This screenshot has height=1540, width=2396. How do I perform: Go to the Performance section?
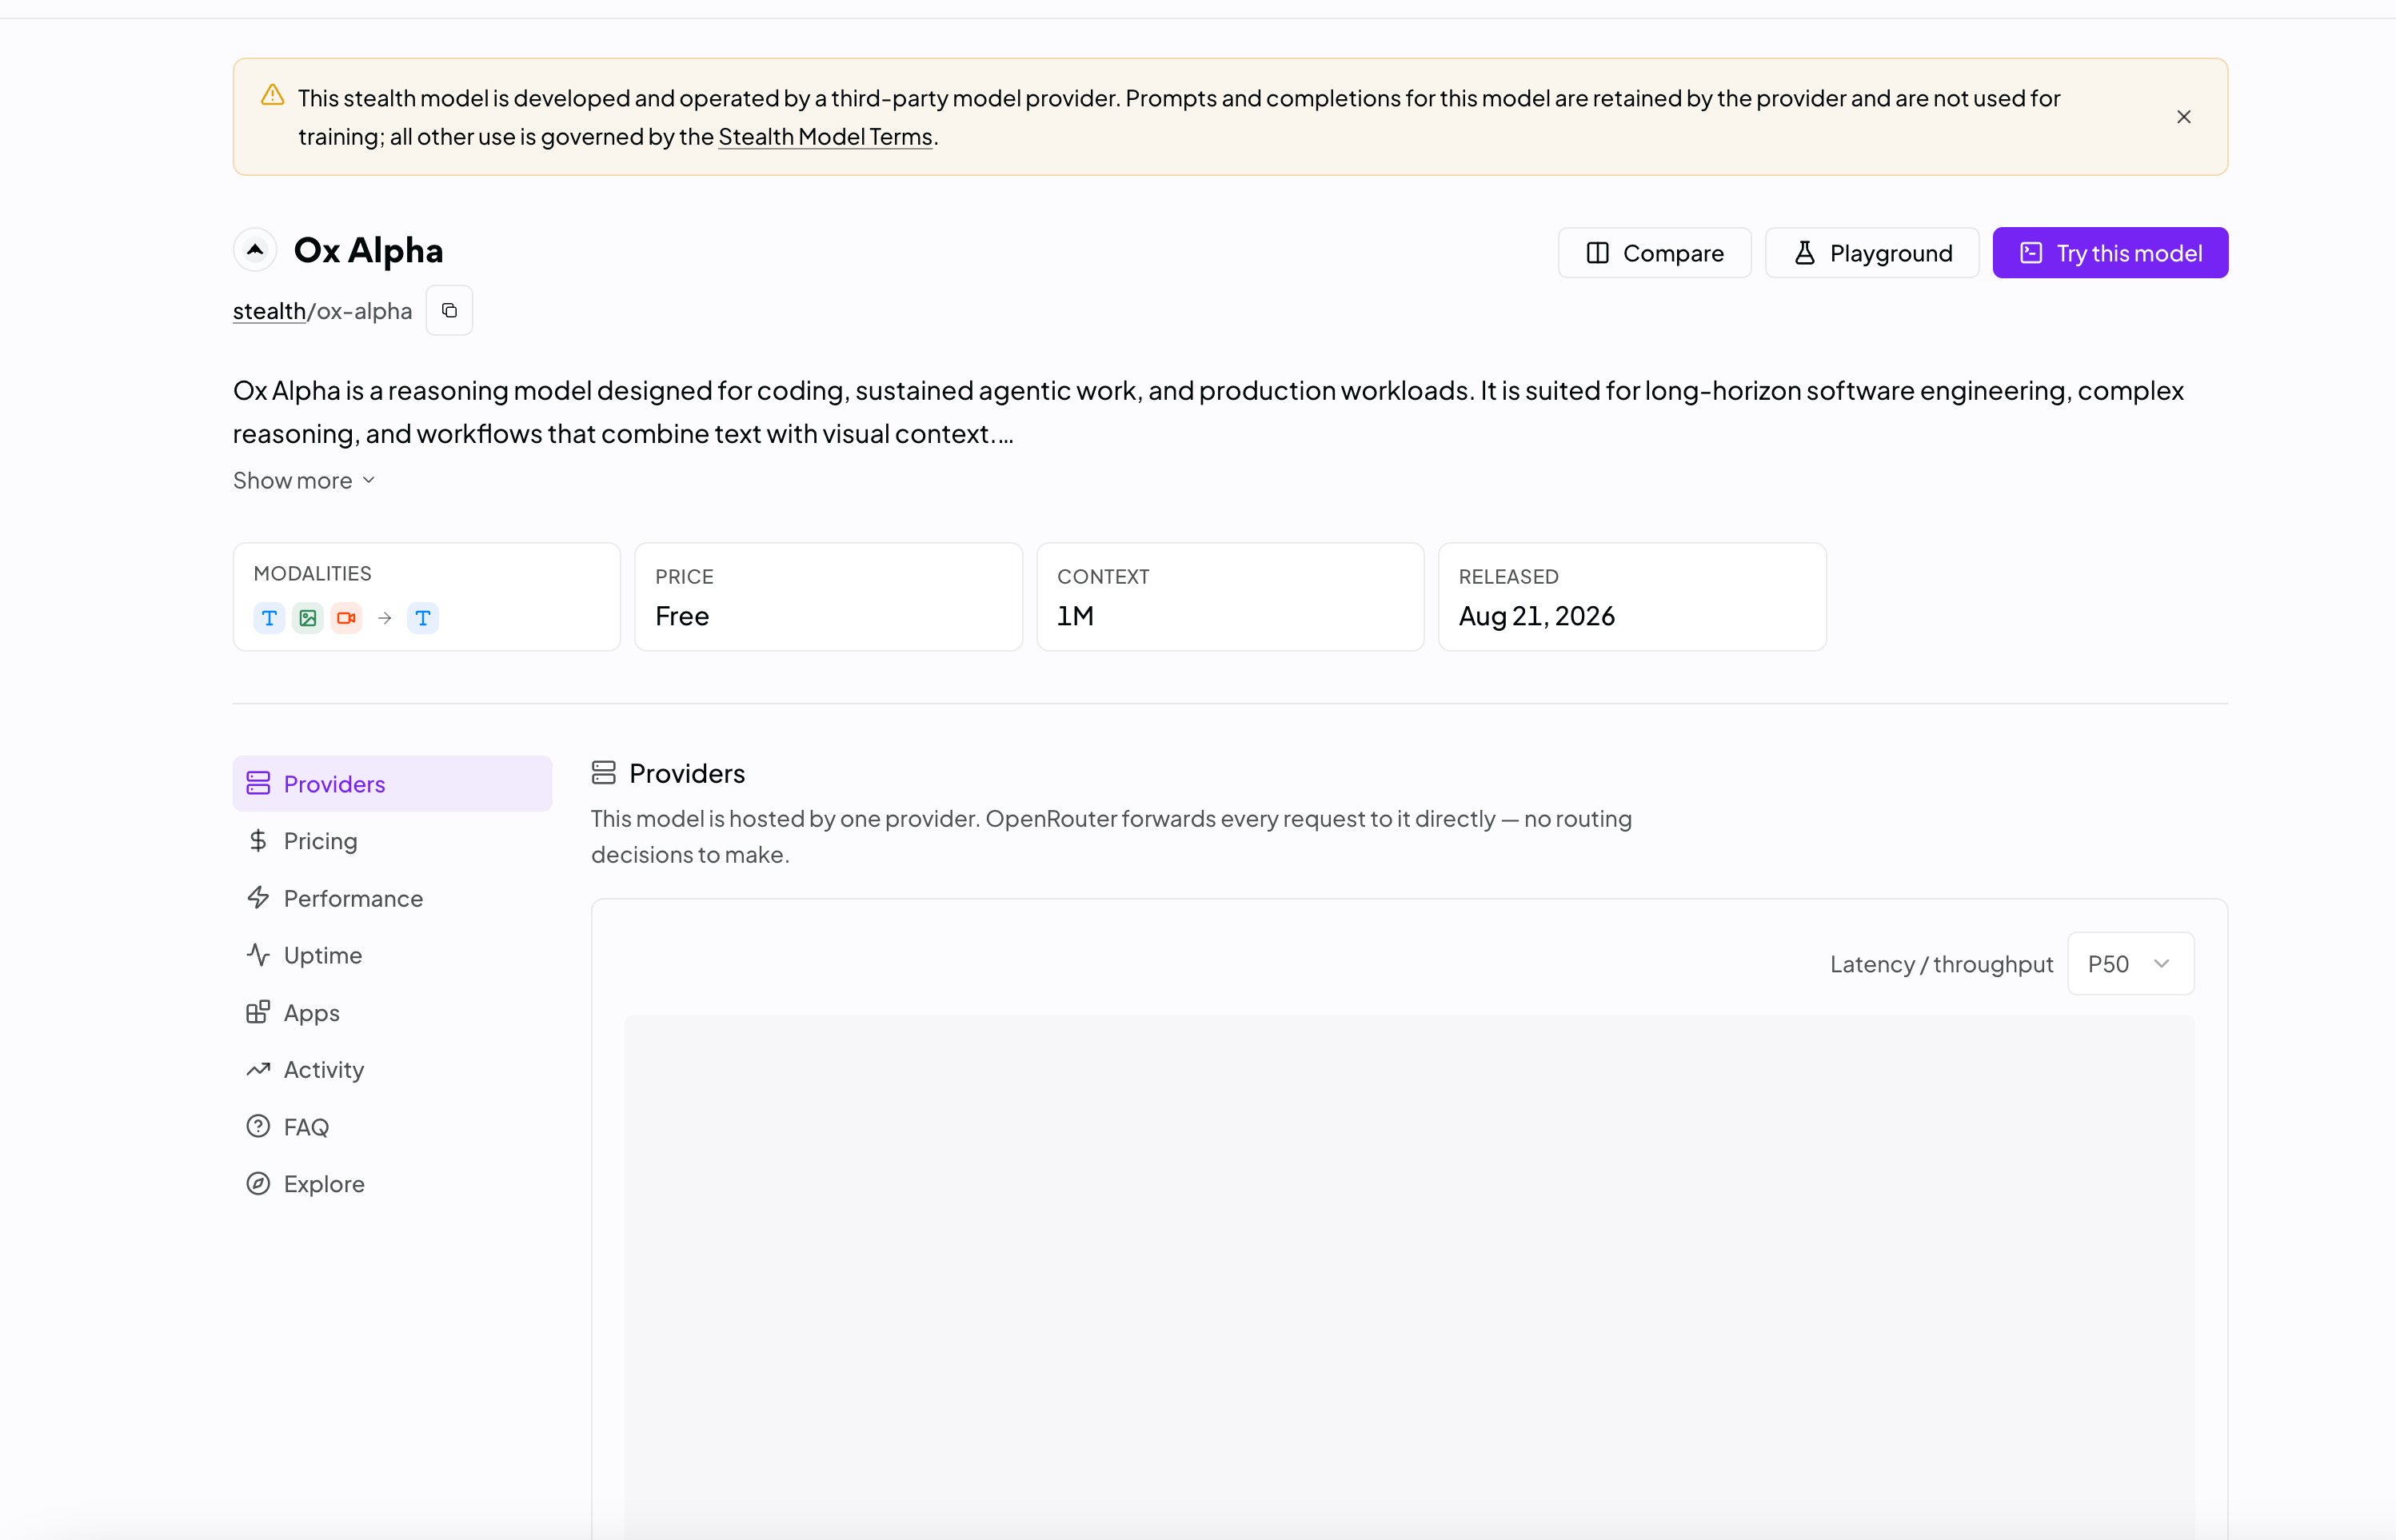pos(392,898)
